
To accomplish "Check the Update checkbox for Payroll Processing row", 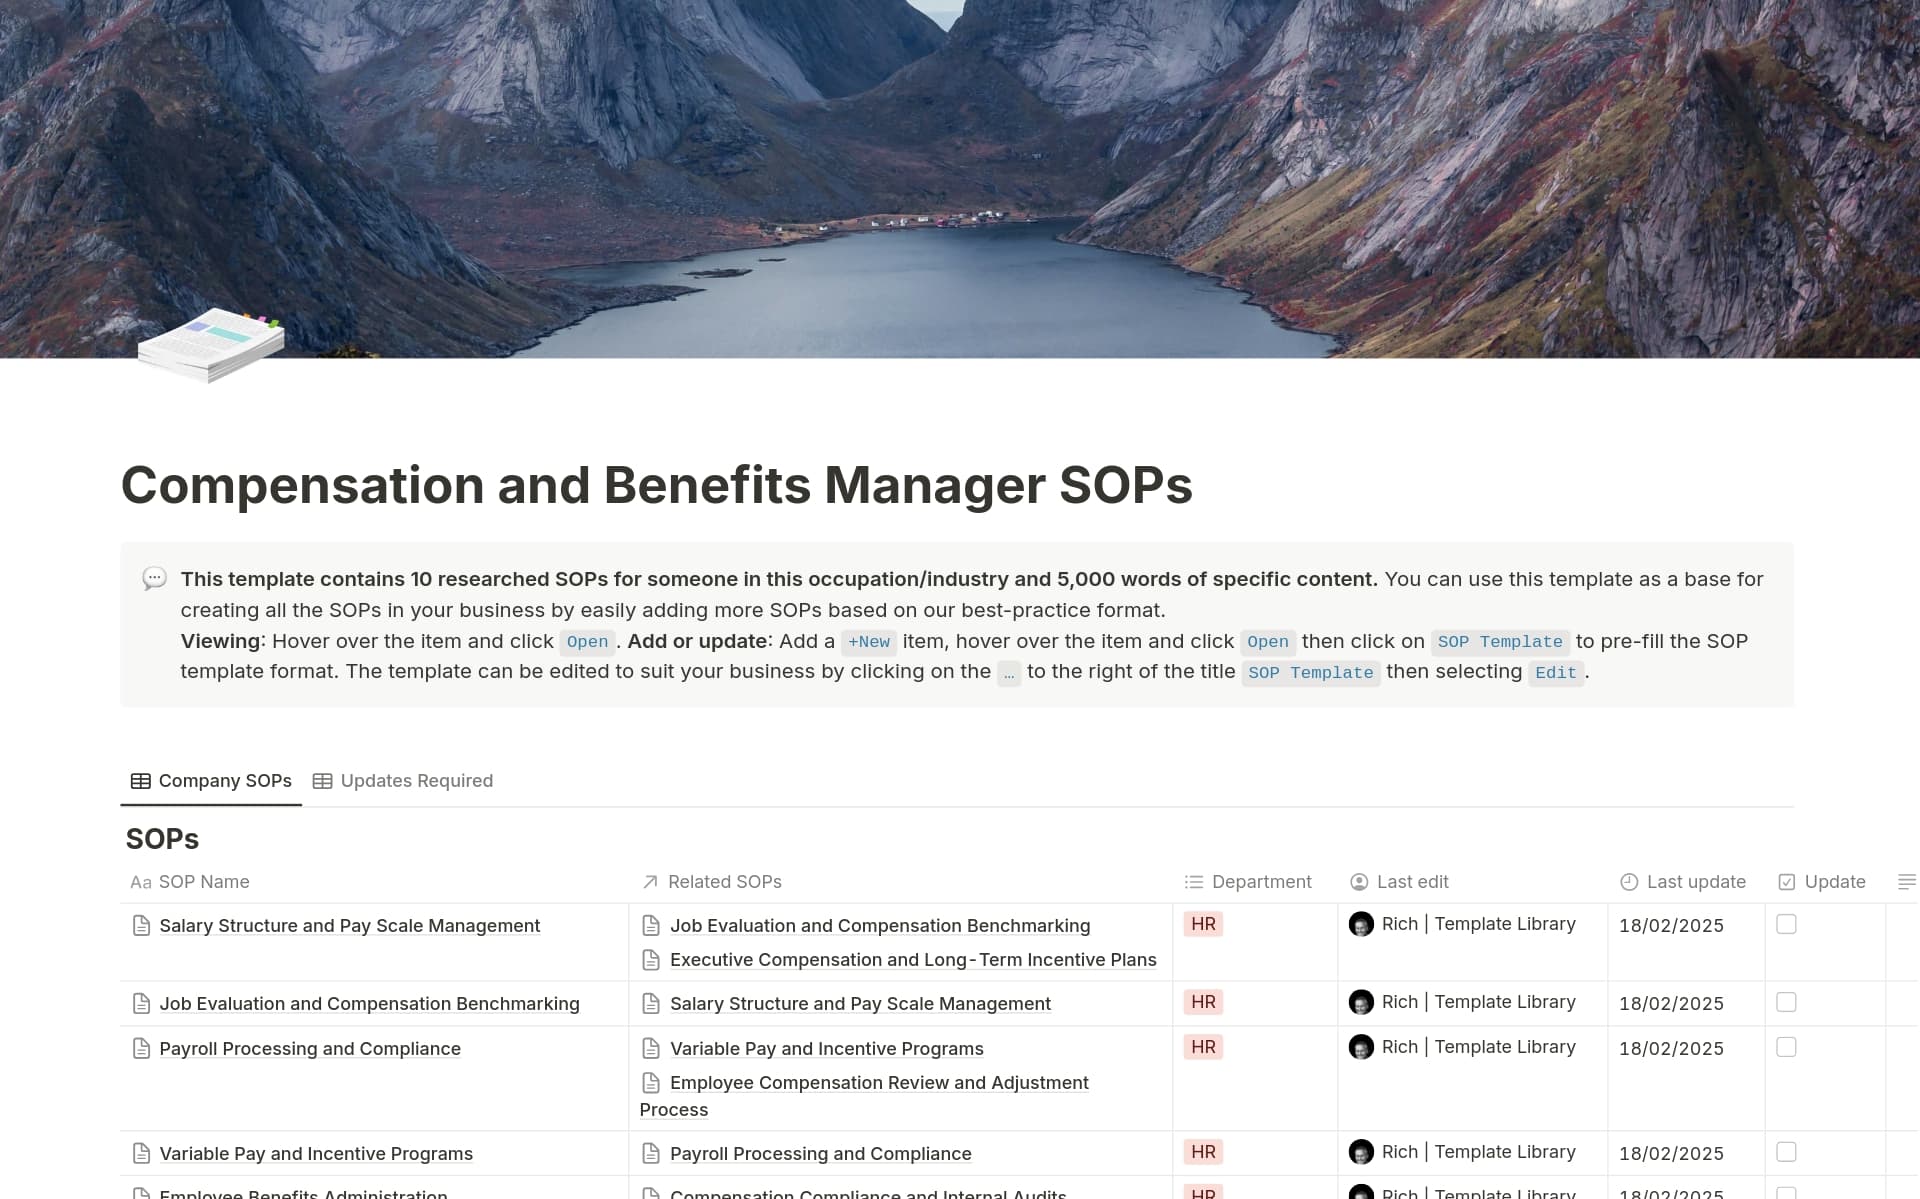I will click(x=1785, y=1049).
